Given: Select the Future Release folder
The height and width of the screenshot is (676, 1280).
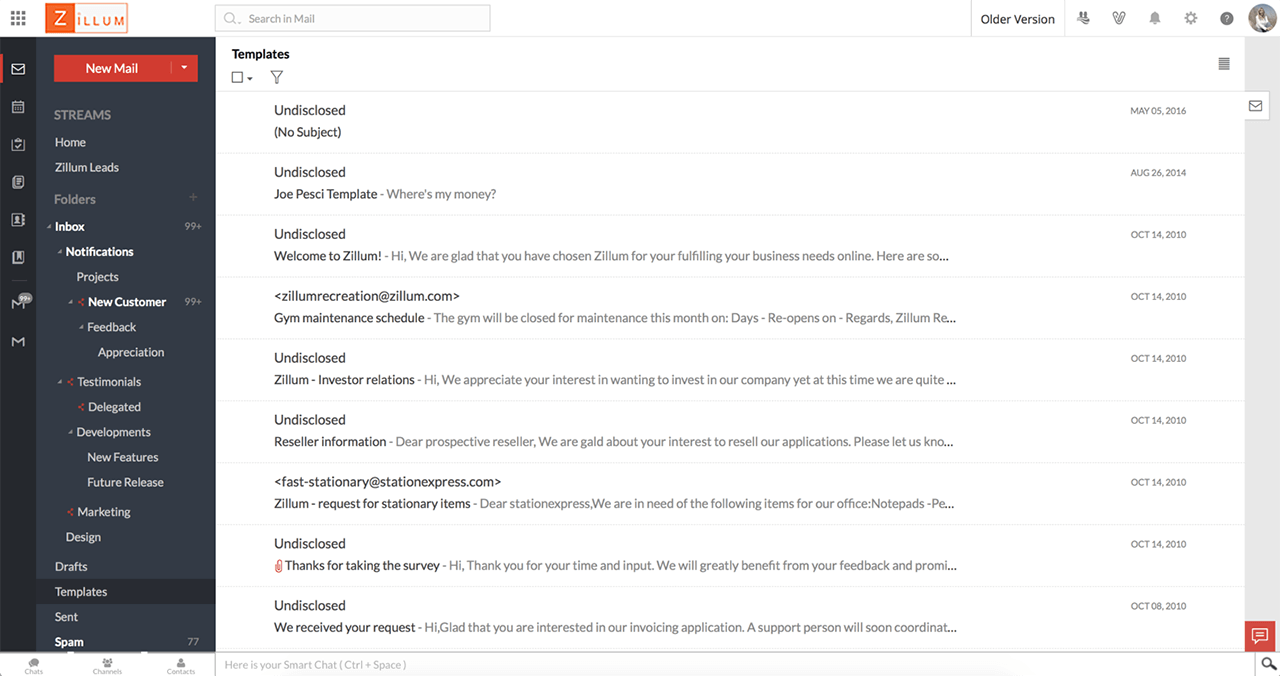Looking at the screenshot, I should coord(125,482).
